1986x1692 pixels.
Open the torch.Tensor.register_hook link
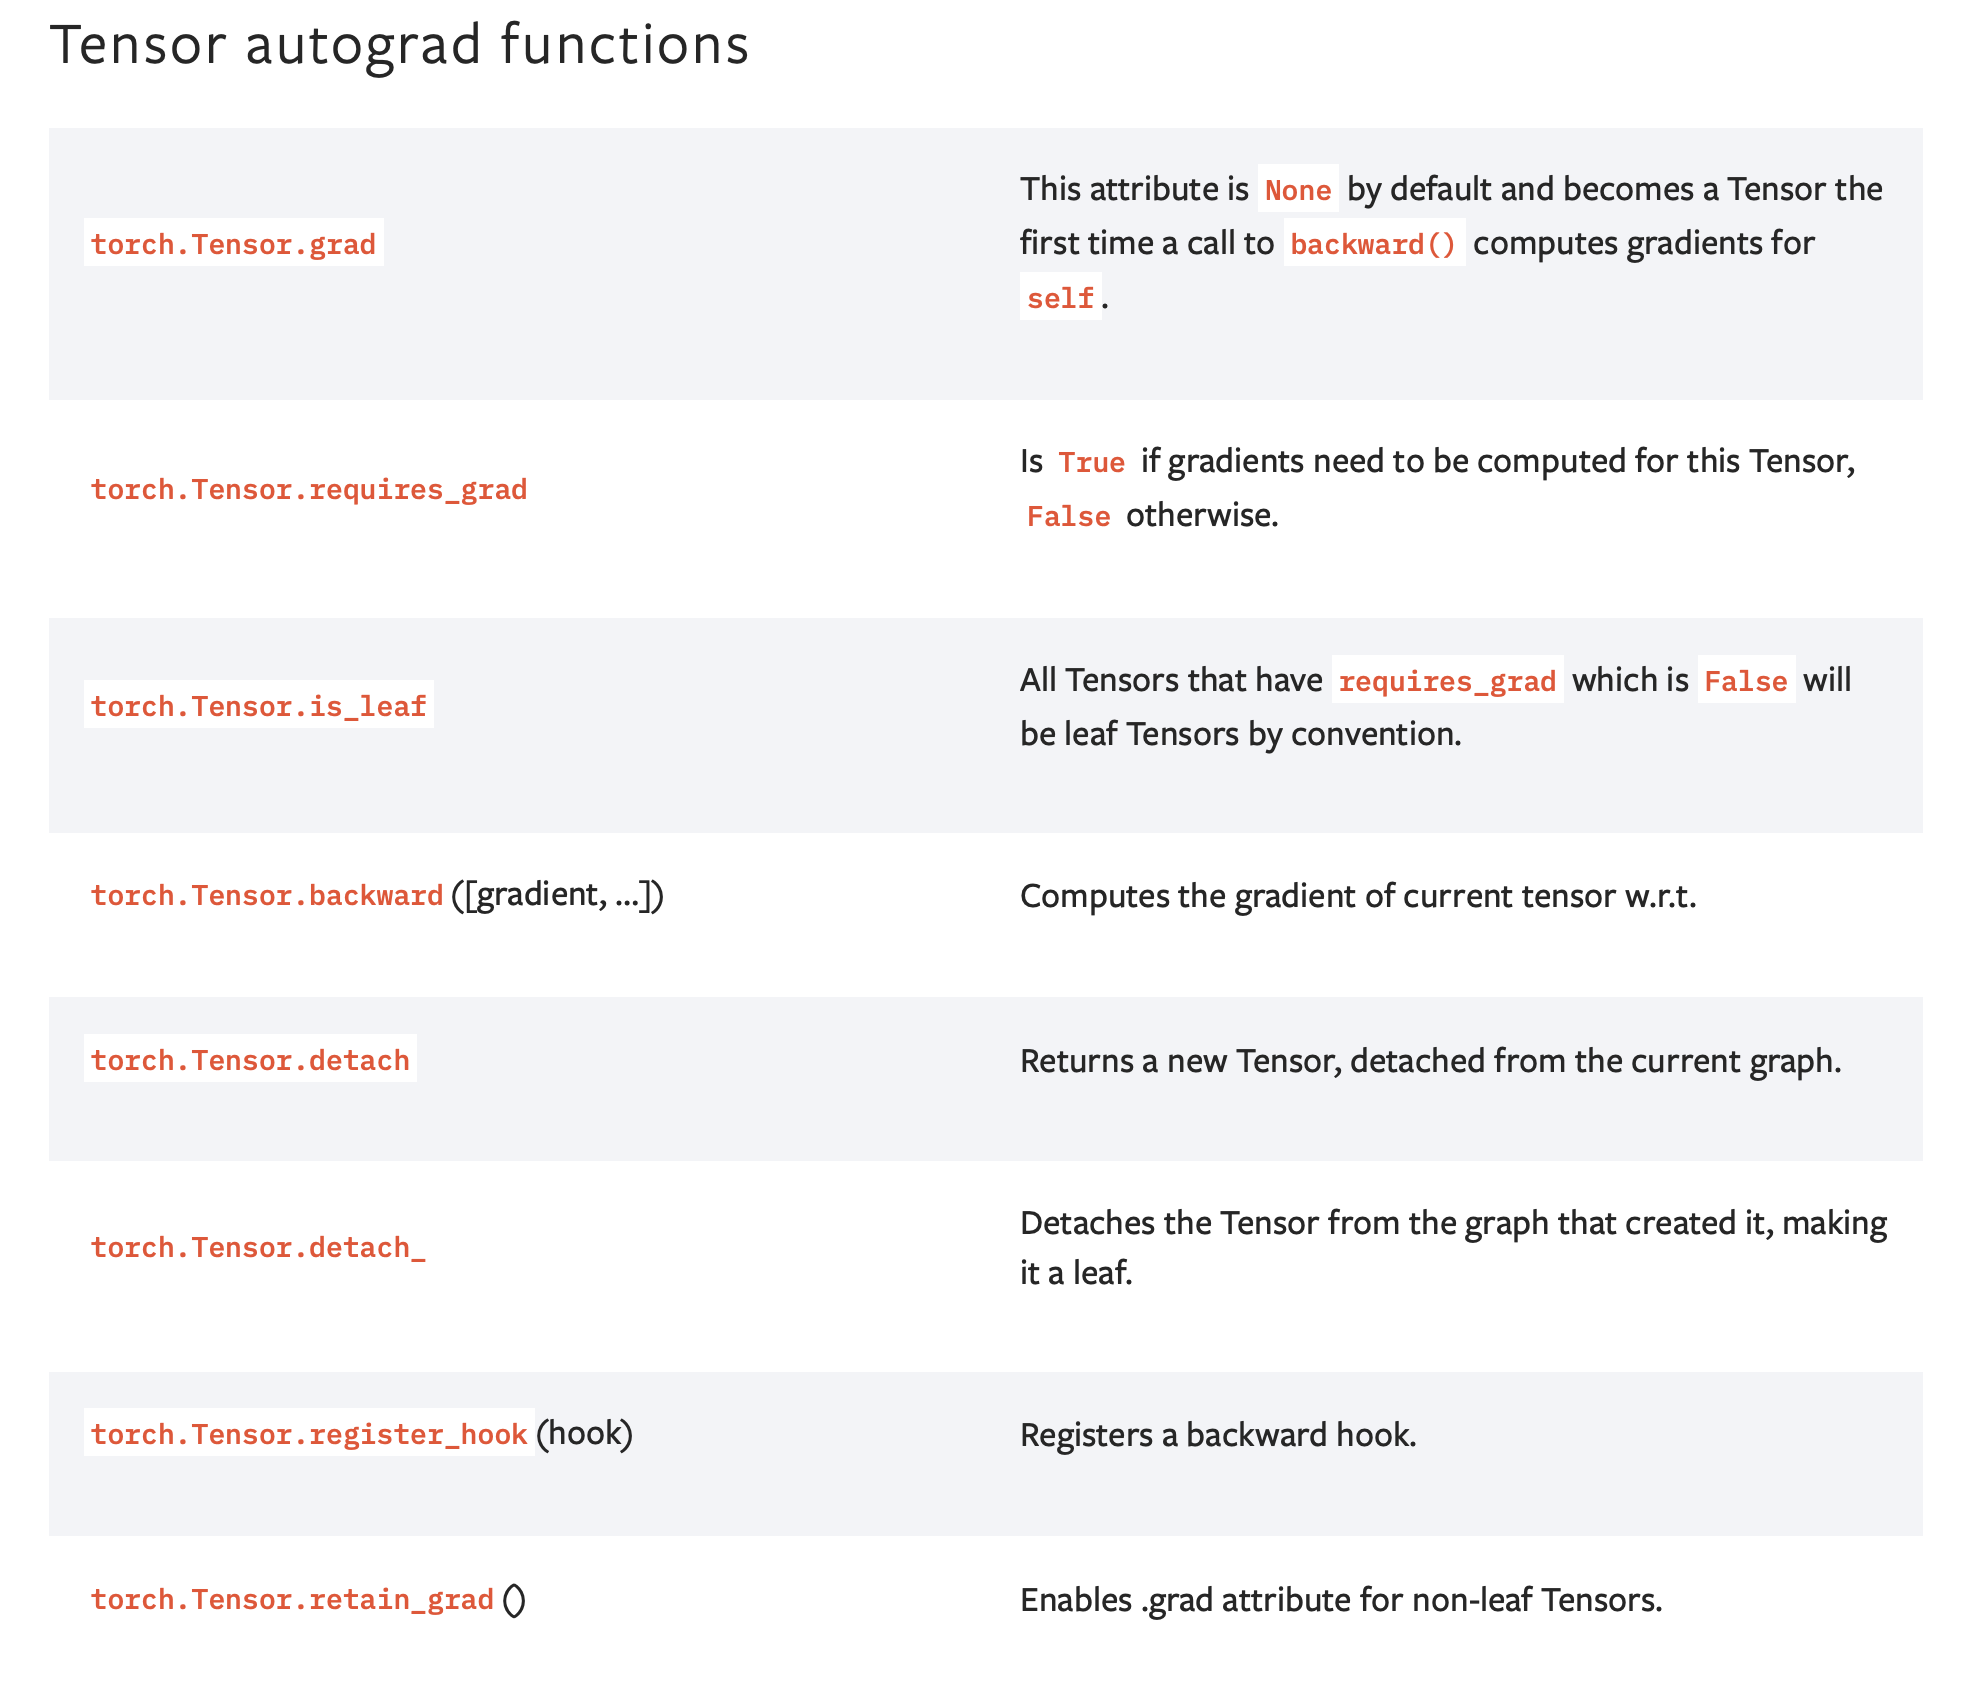[308, 1435]
